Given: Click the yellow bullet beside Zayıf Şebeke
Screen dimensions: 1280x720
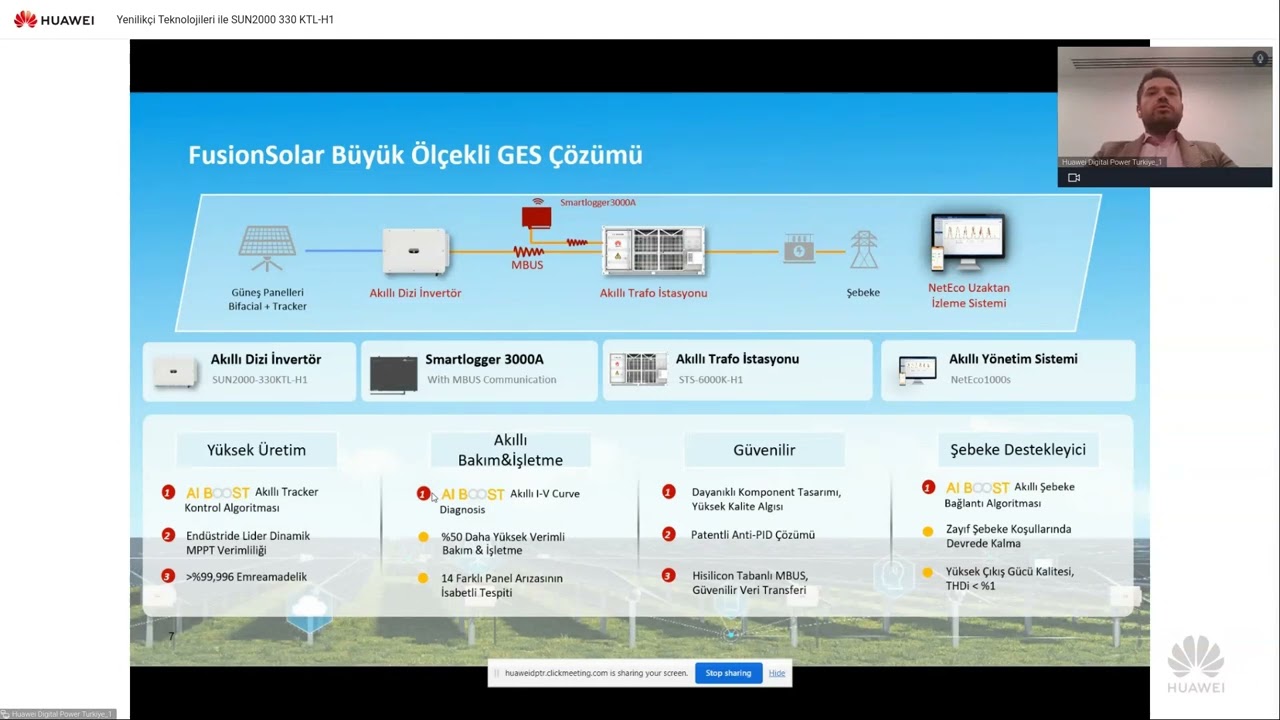Looking at the screenshot, I should pyautogui.click(x=927, y=530).
